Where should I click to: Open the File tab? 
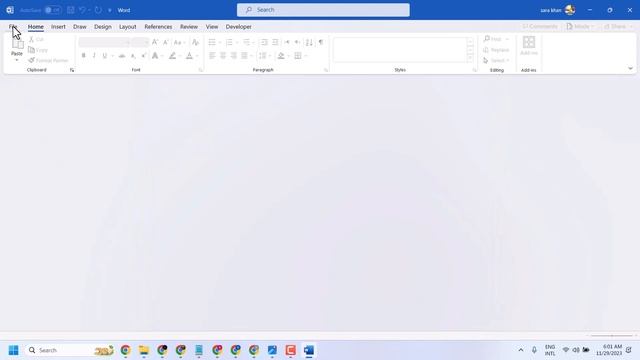tap(13, 27)
